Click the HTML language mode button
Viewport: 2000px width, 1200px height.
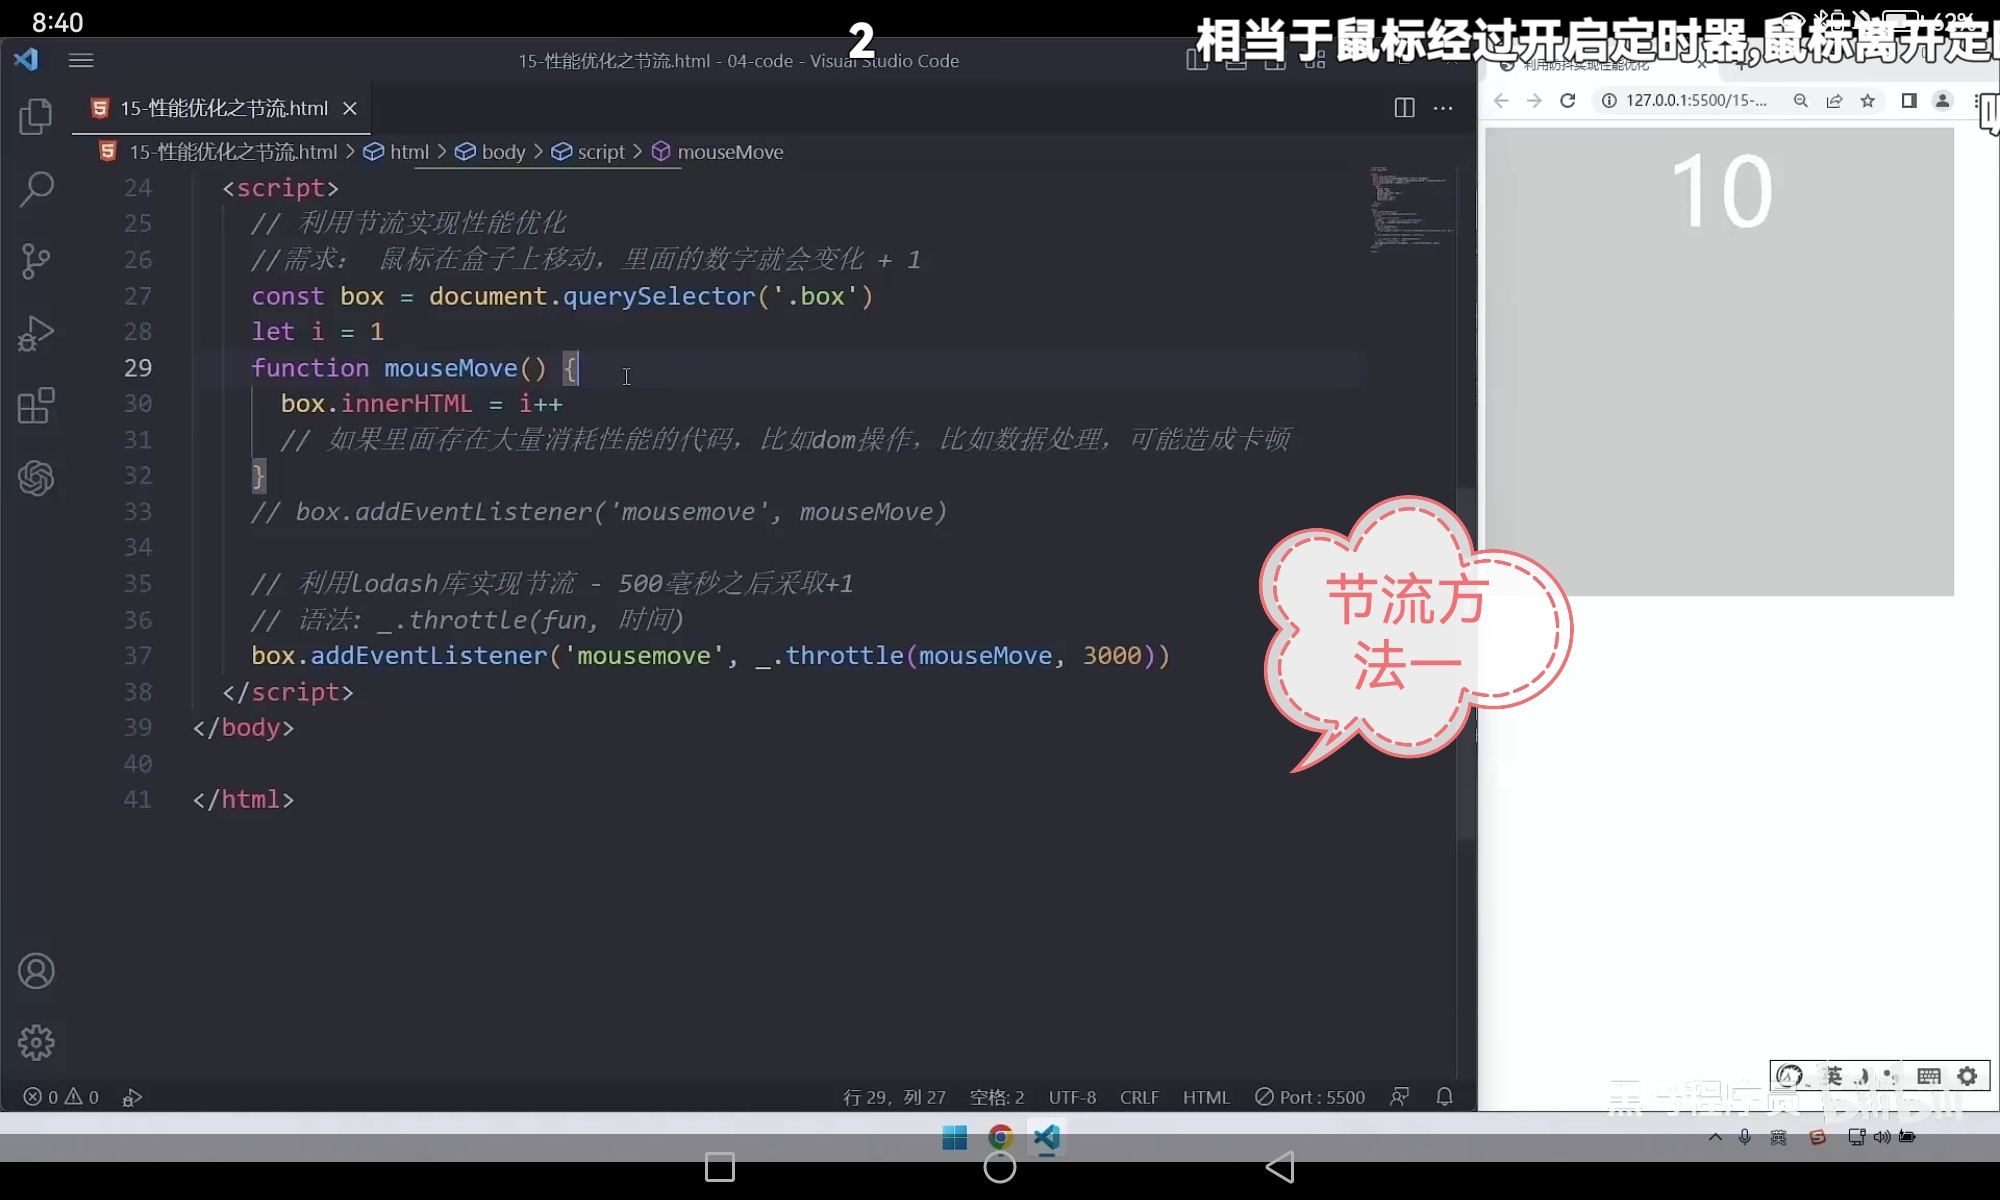[1206, 1097]
